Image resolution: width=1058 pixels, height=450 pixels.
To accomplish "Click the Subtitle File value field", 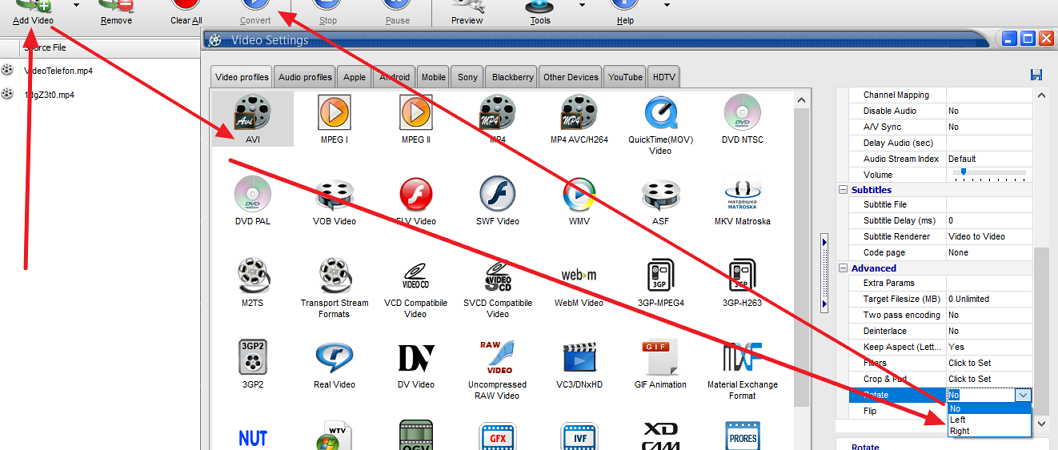I will tap(989, 204).
